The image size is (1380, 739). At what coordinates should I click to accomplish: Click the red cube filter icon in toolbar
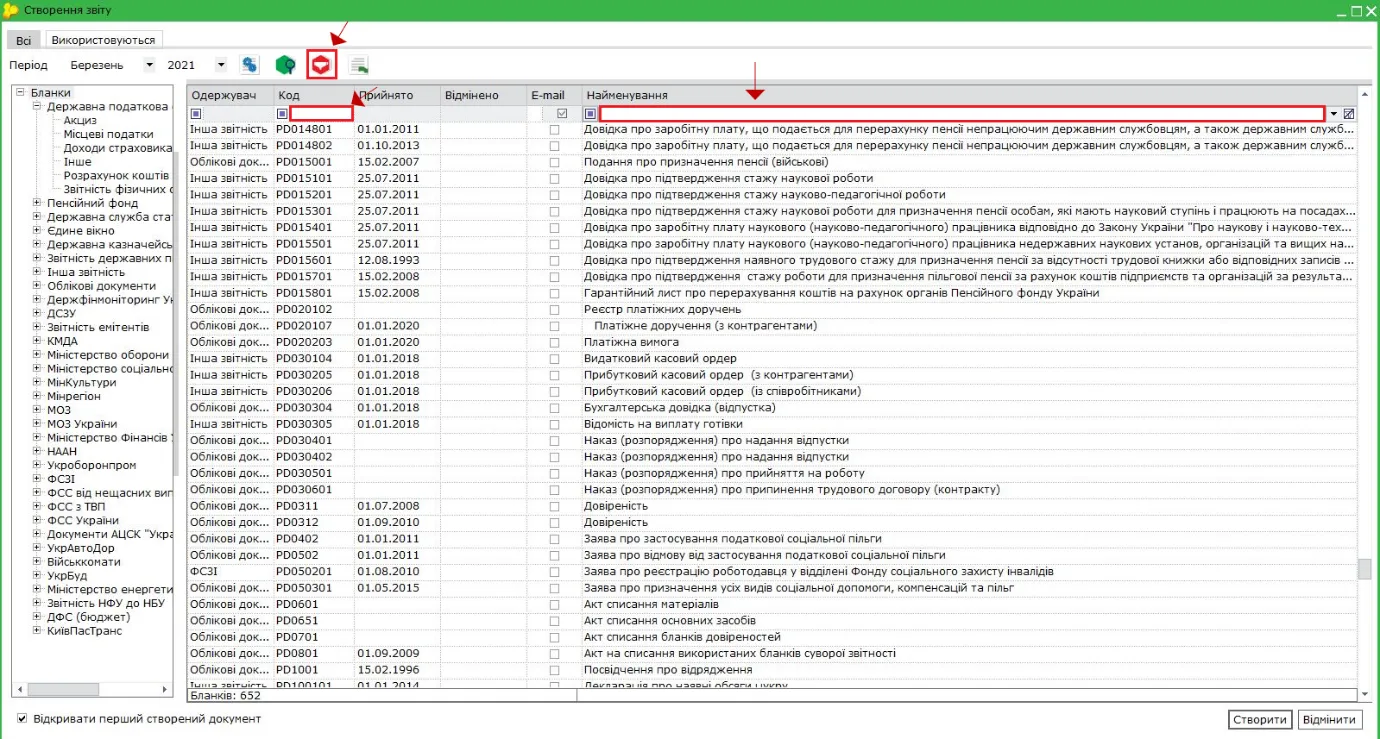[x=321, y=65]
